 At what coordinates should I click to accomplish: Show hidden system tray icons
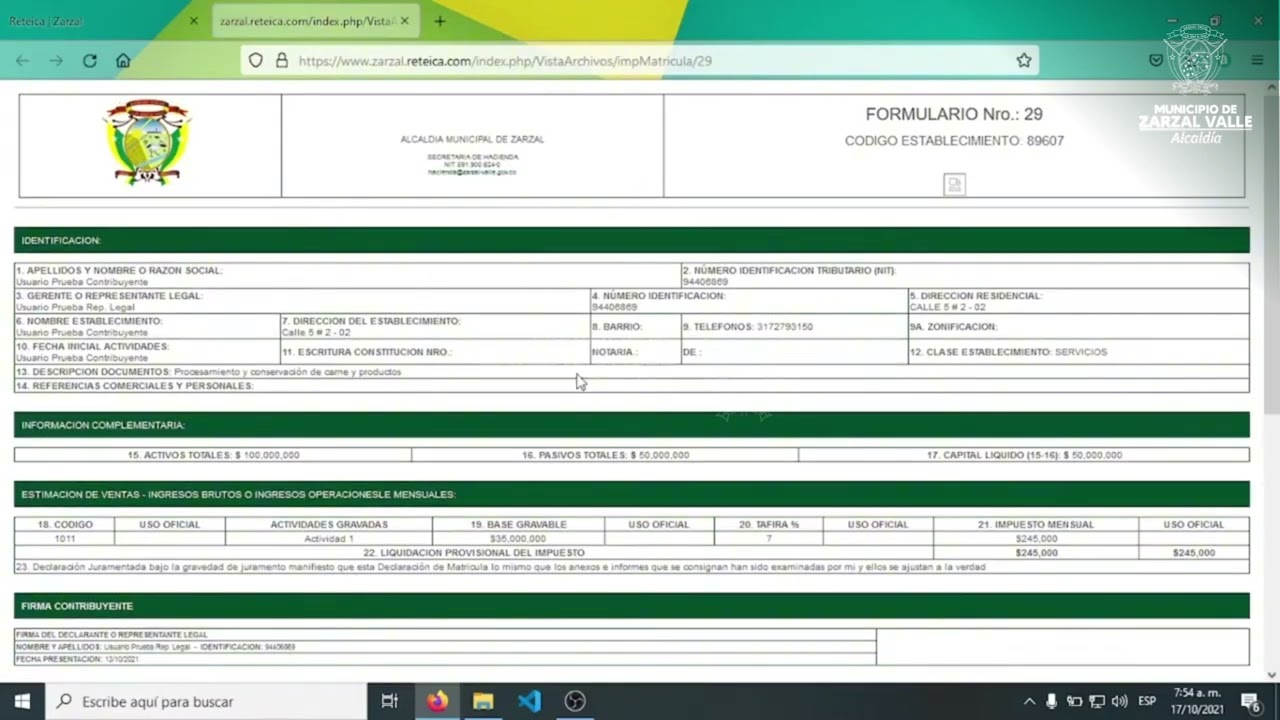[1029, 701]
